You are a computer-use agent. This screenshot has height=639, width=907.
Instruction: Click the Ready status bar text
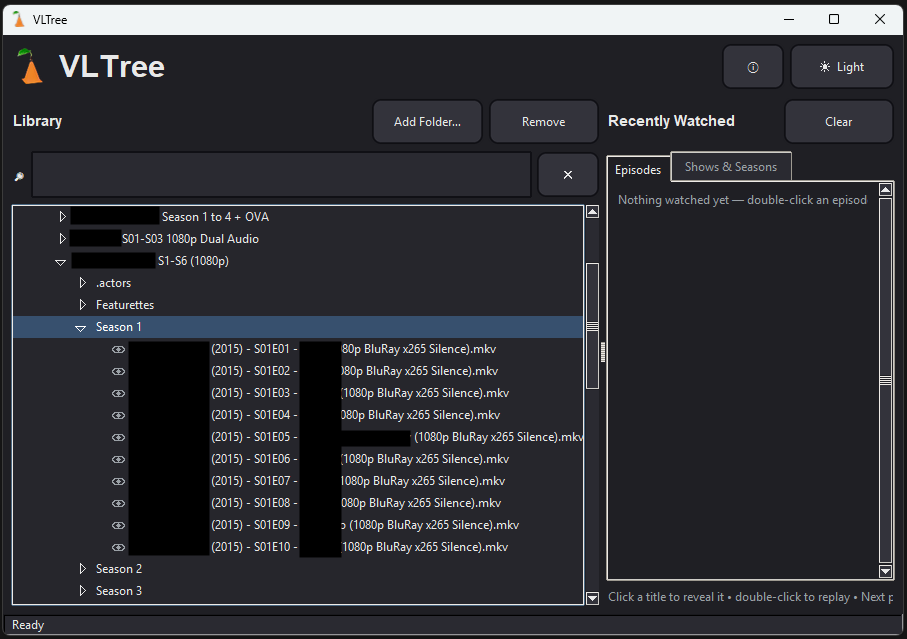[x=28, y=625]
